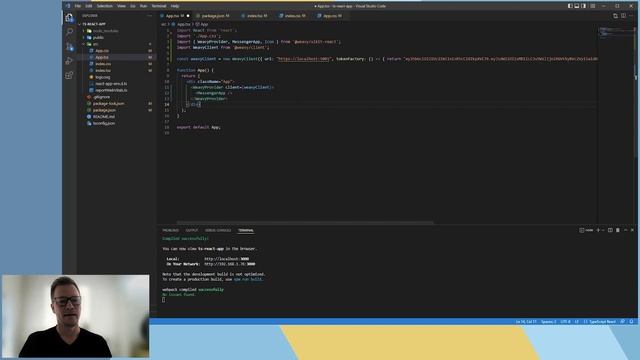Toggle the bottom panel from the title bar
The height and width of the screenshot is (360, 640).
[577, 6]
